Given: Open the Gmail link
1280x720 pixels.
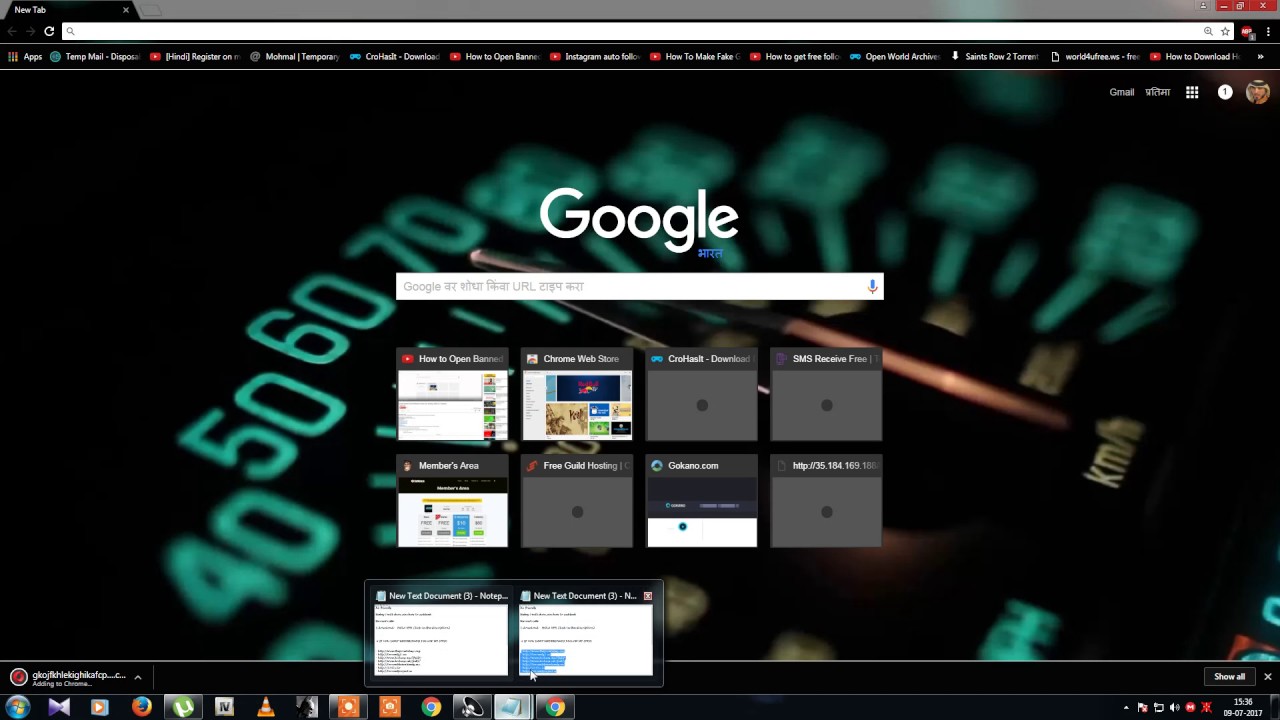Looking at the screenshot, I should [1122, 92].
